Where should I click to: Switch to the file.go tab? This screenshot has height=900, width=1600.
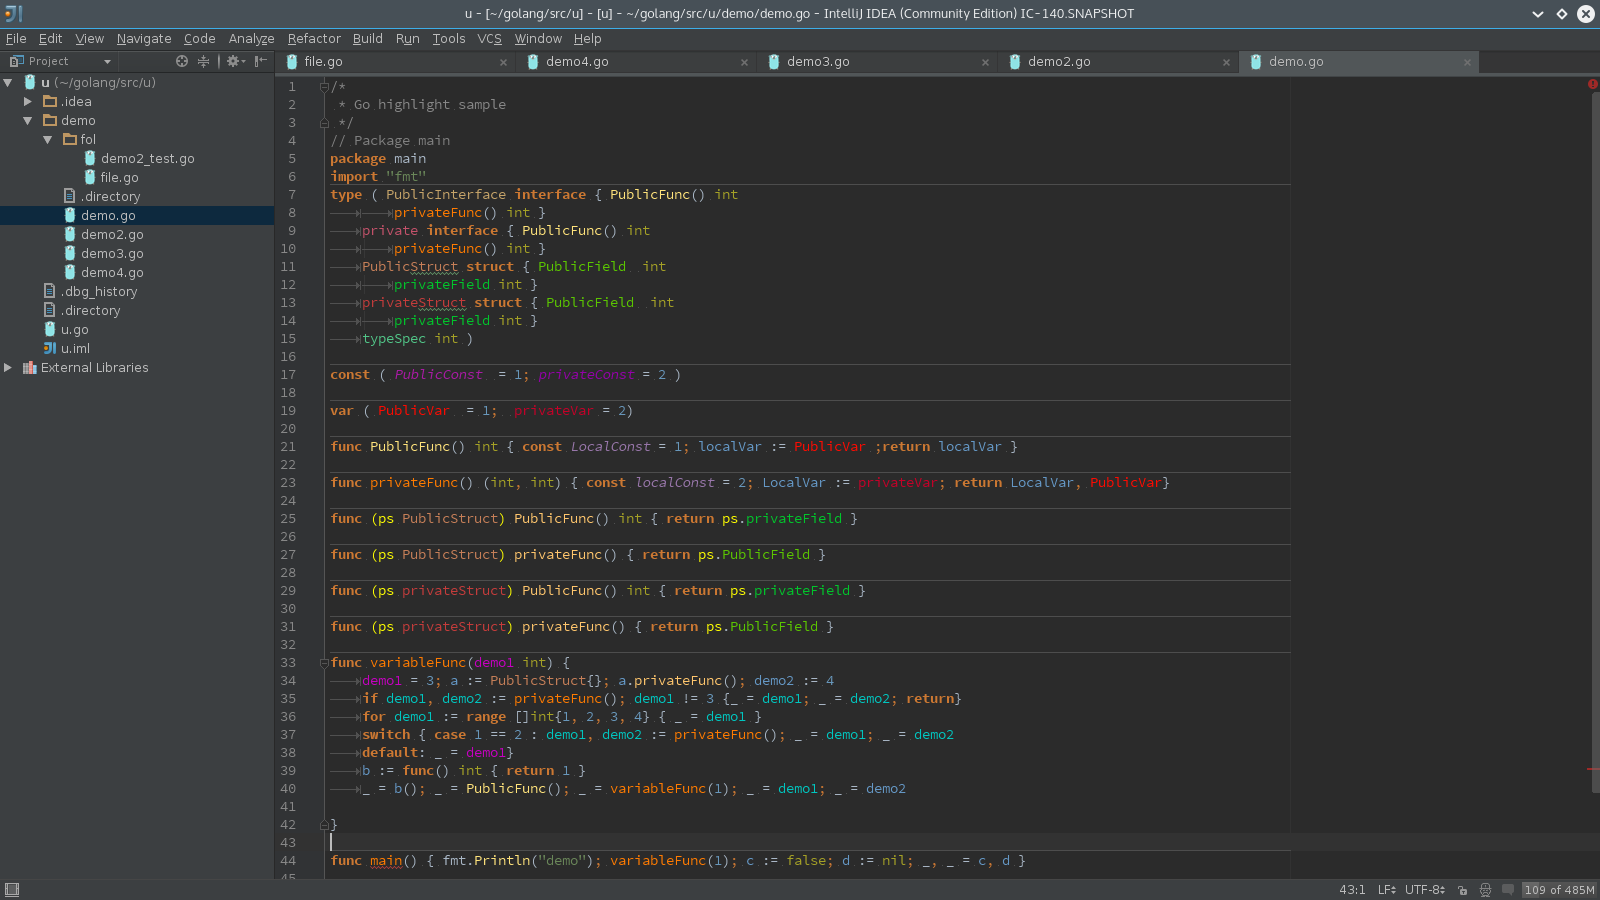coord(396,61)
